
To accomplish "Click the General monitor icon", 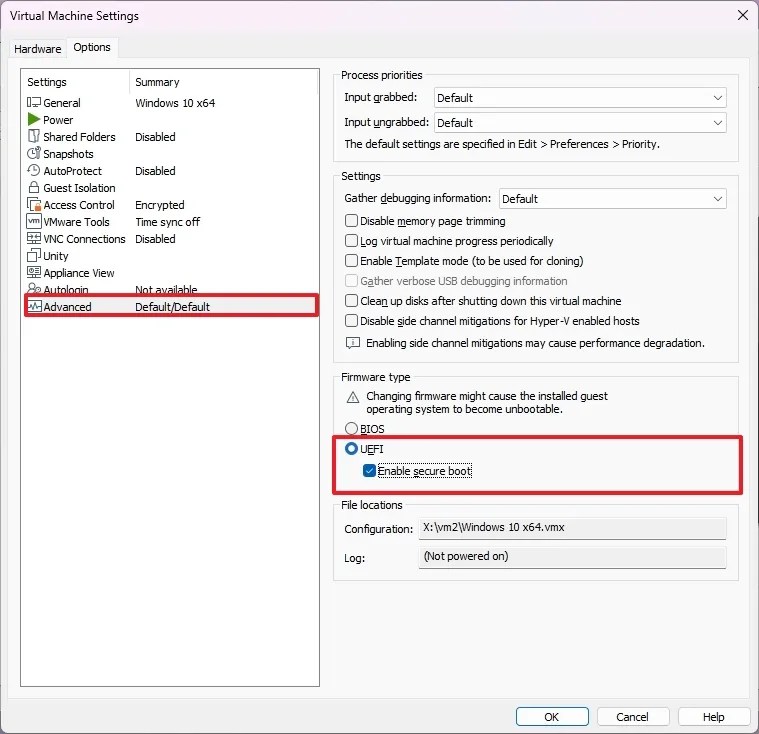I will pyautogui.click(x=34, y=103).
